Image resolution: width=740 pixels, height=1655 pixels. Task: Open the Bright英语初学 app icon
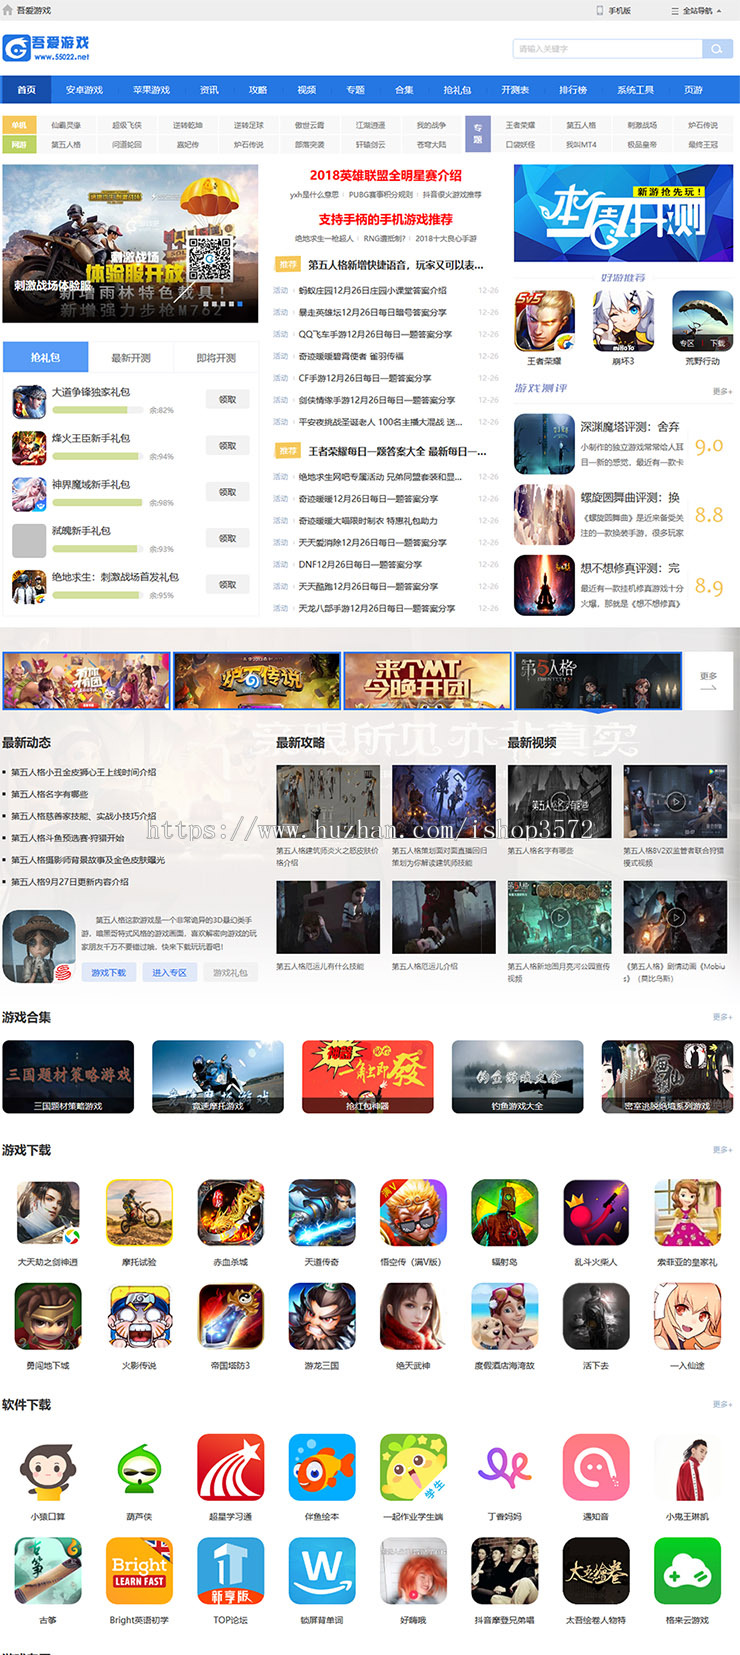(139, 1571)
